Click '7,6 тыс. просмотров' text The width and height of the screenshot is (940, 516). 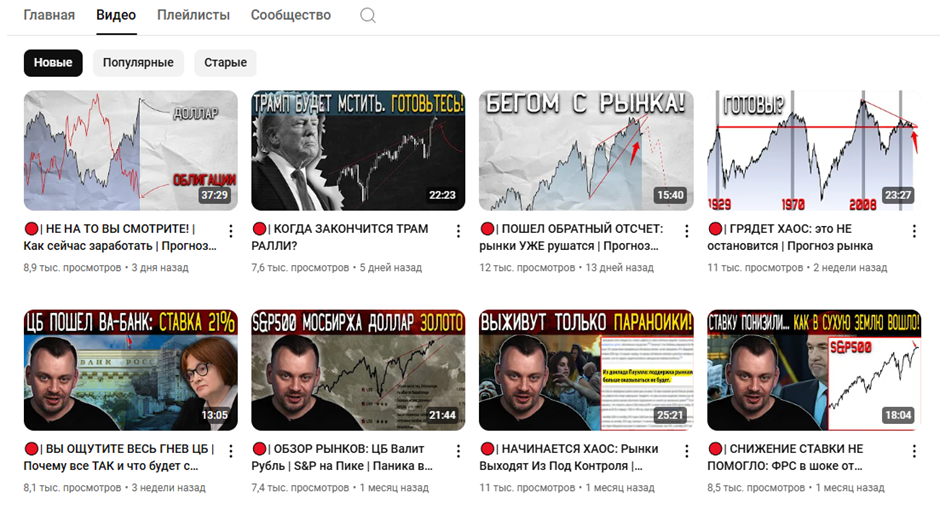tap(300, 268)
